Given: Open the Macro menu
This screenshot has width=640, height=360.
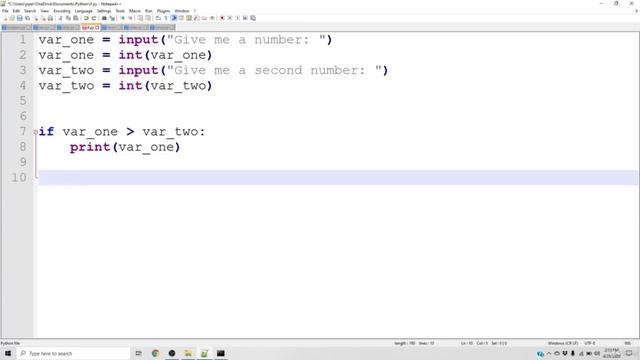Looking at the screenshot, I should pos(135,11).
